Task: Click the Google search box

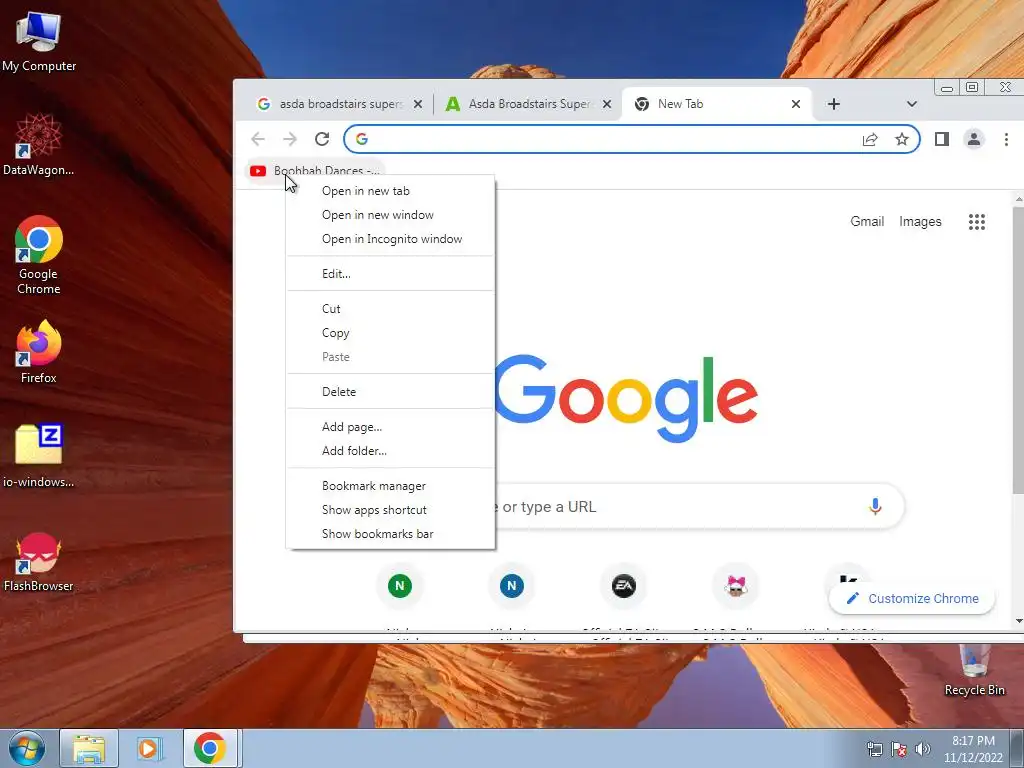Action: (x=699, y=506)
